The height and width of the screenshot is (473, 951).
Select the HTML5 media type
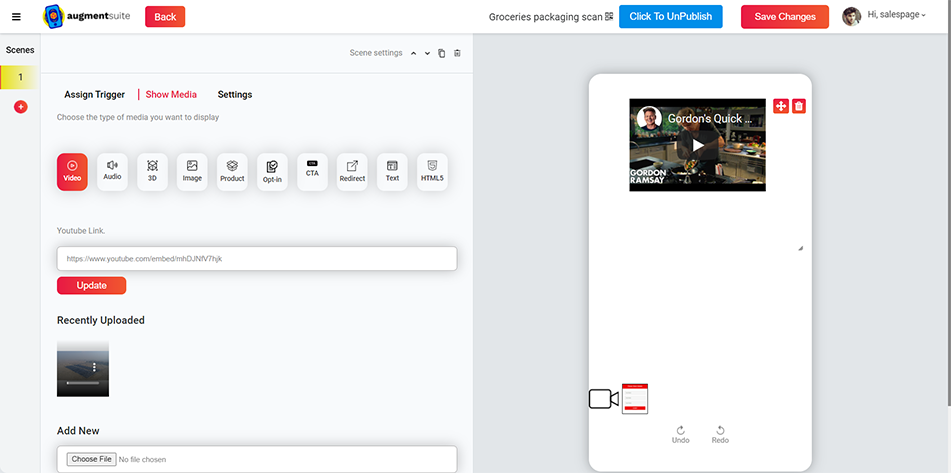tap(432, 172)
